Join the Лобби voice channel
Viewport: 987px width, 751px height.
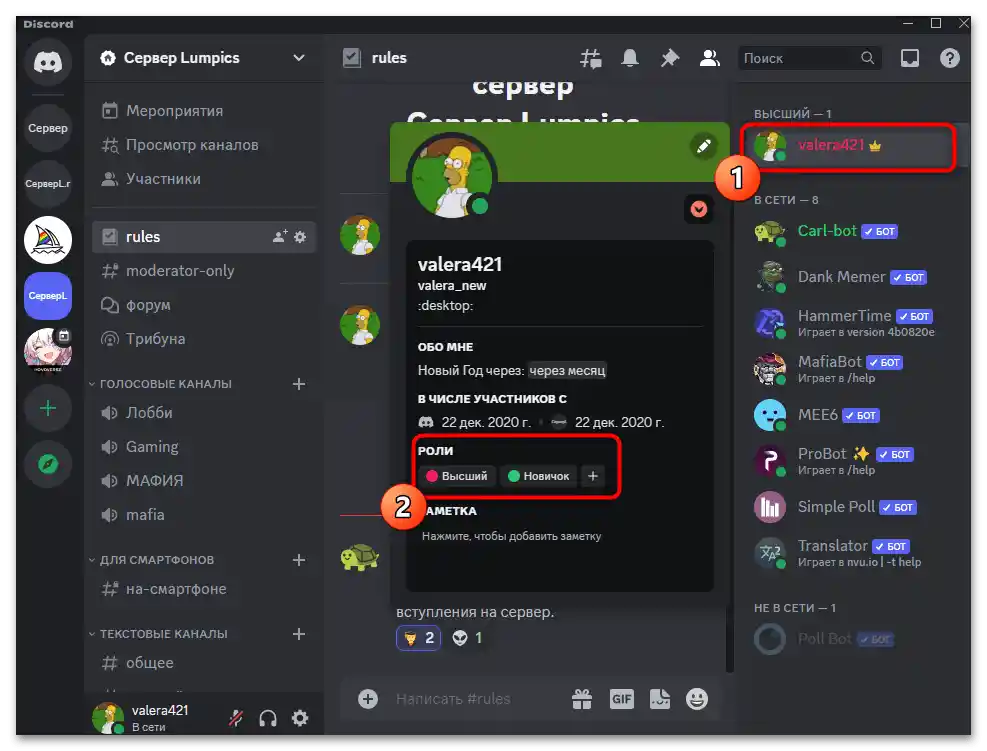pyautogui.click(x=203, y=413)
